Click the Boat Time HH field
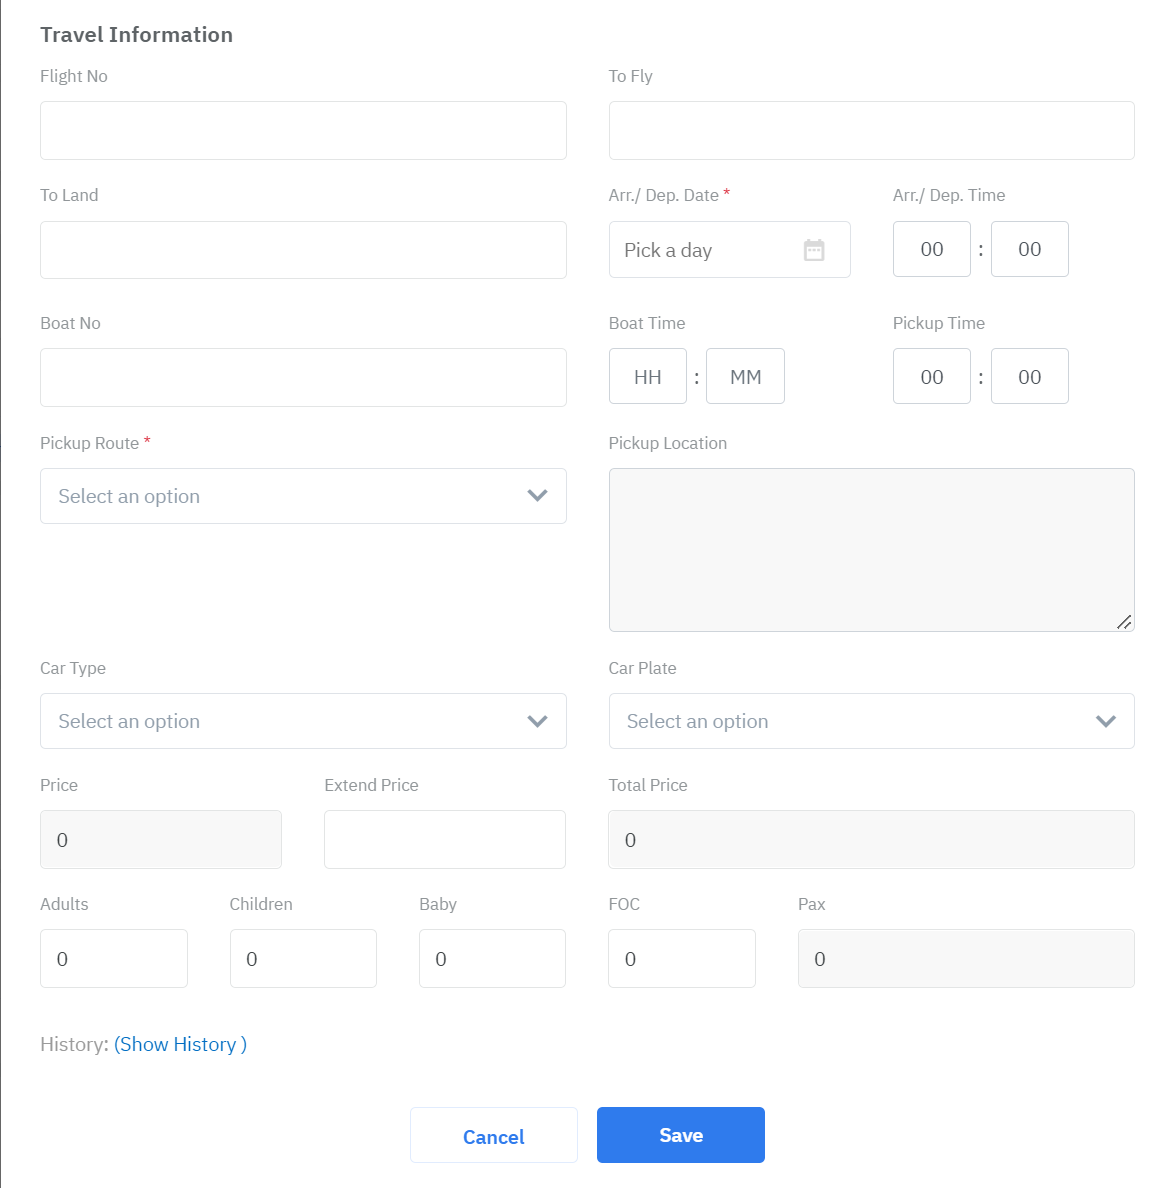Screen dimensions: 1169x1188 [x=647, y=377]
